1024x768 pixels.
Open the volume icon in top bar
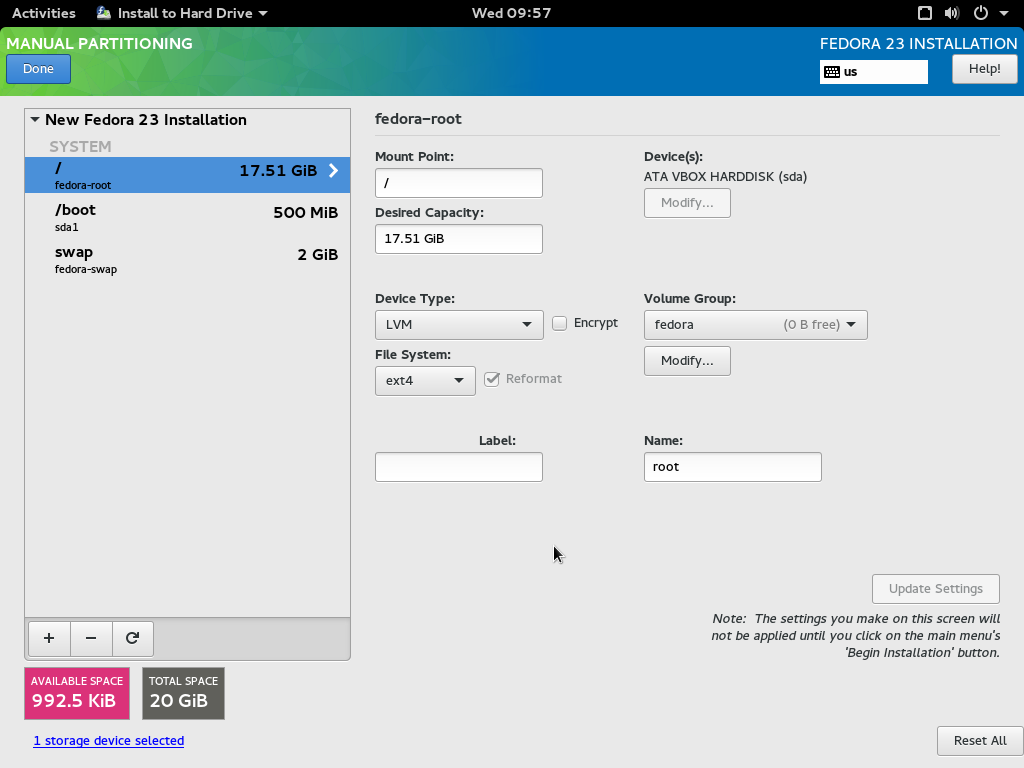[951, 13]
